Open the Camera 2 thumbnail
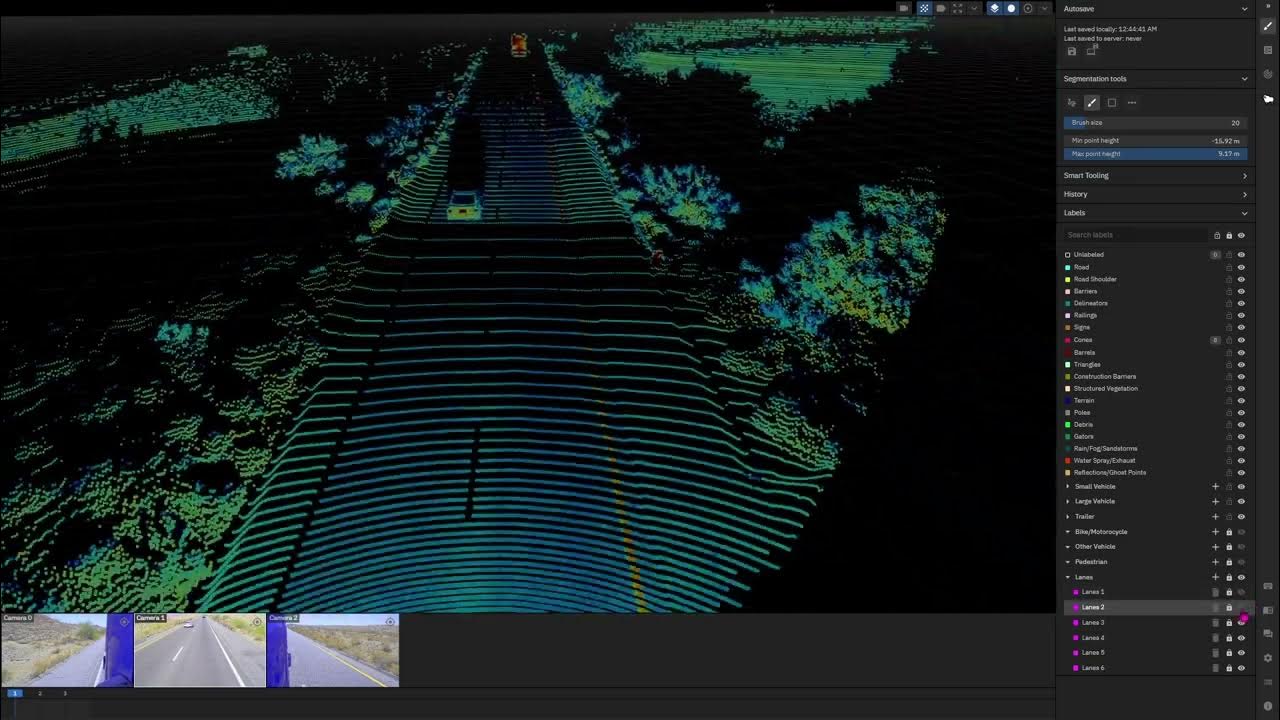The width and height of the screenshot is (1280, 720). (333, 650)
